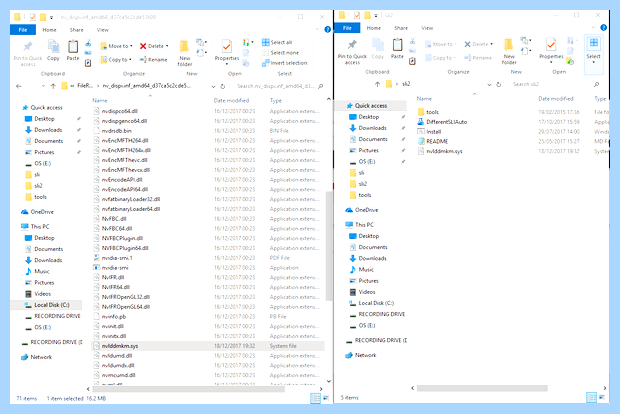620x414 pixels.
Task: Open Videos in right window navigation pane
Action: [x=362, y=292]
